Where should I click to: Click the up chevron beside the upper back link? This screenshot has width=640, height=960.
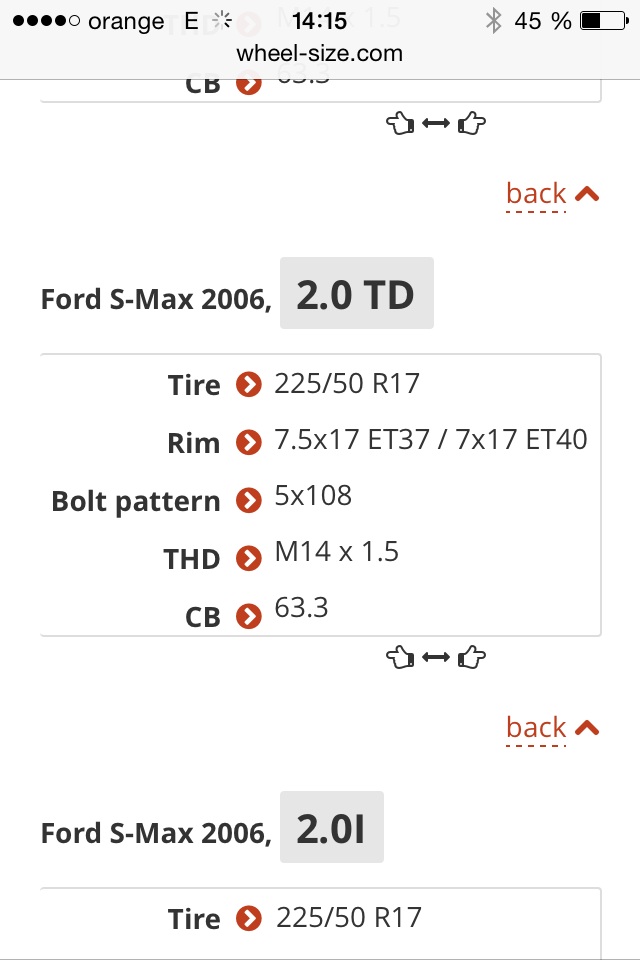(x=588, y=194)
